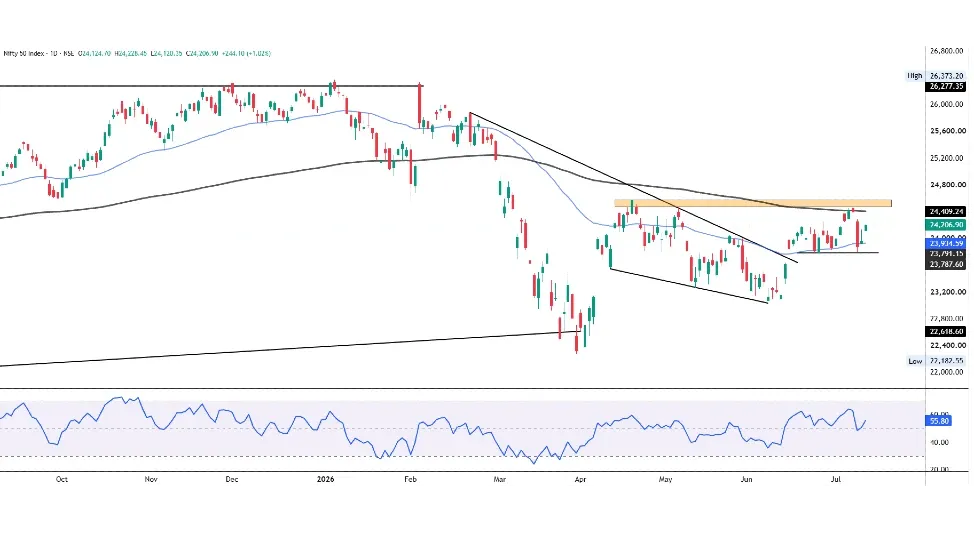Click the 23,200.00 price axis label

(947, 292)
